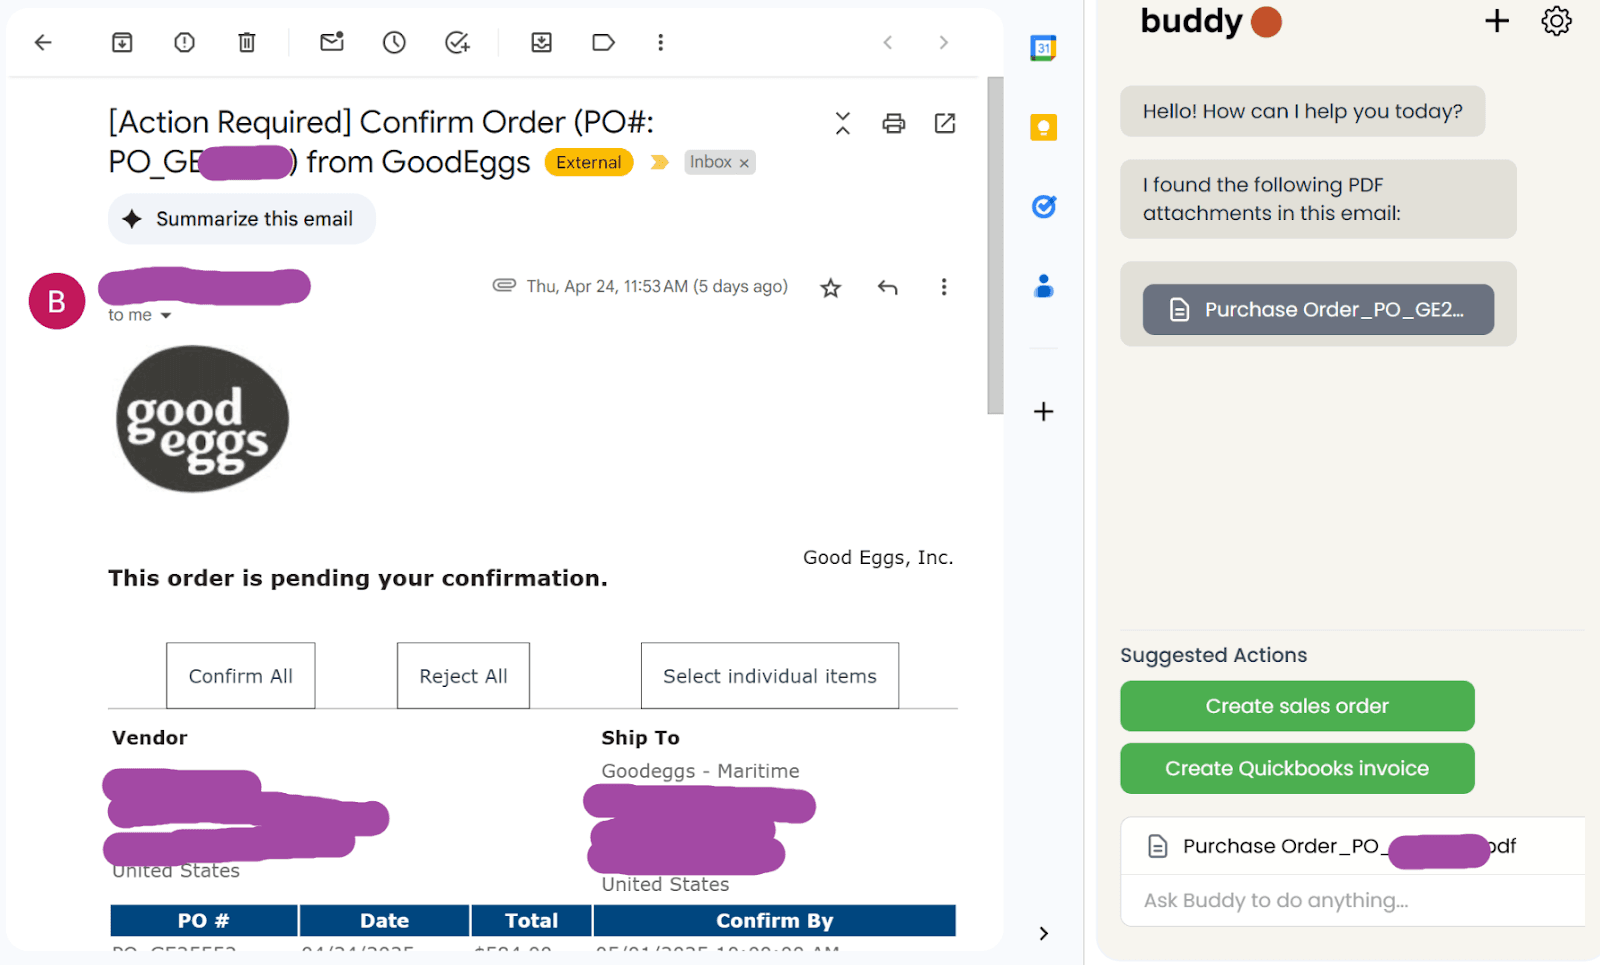
Task: Print the email conversation
Action: [x=894, y=123]
